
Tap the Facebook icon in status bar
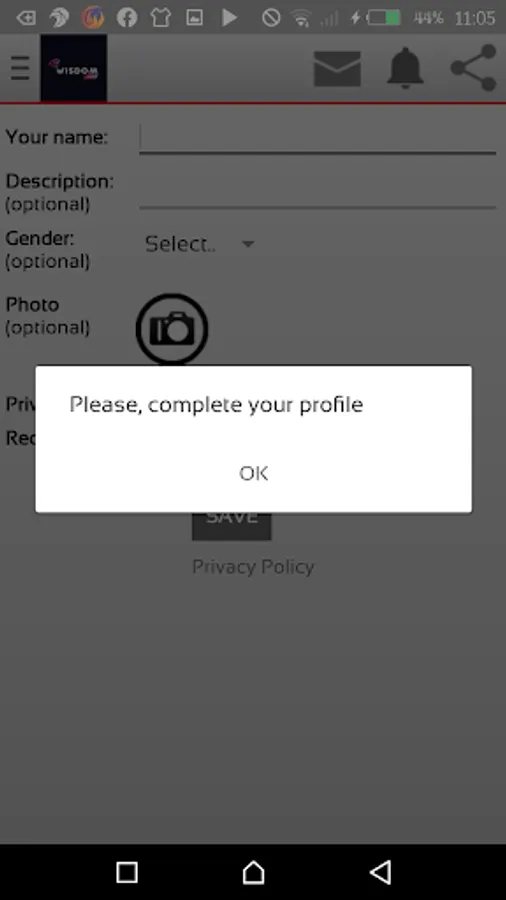[127, 18]
